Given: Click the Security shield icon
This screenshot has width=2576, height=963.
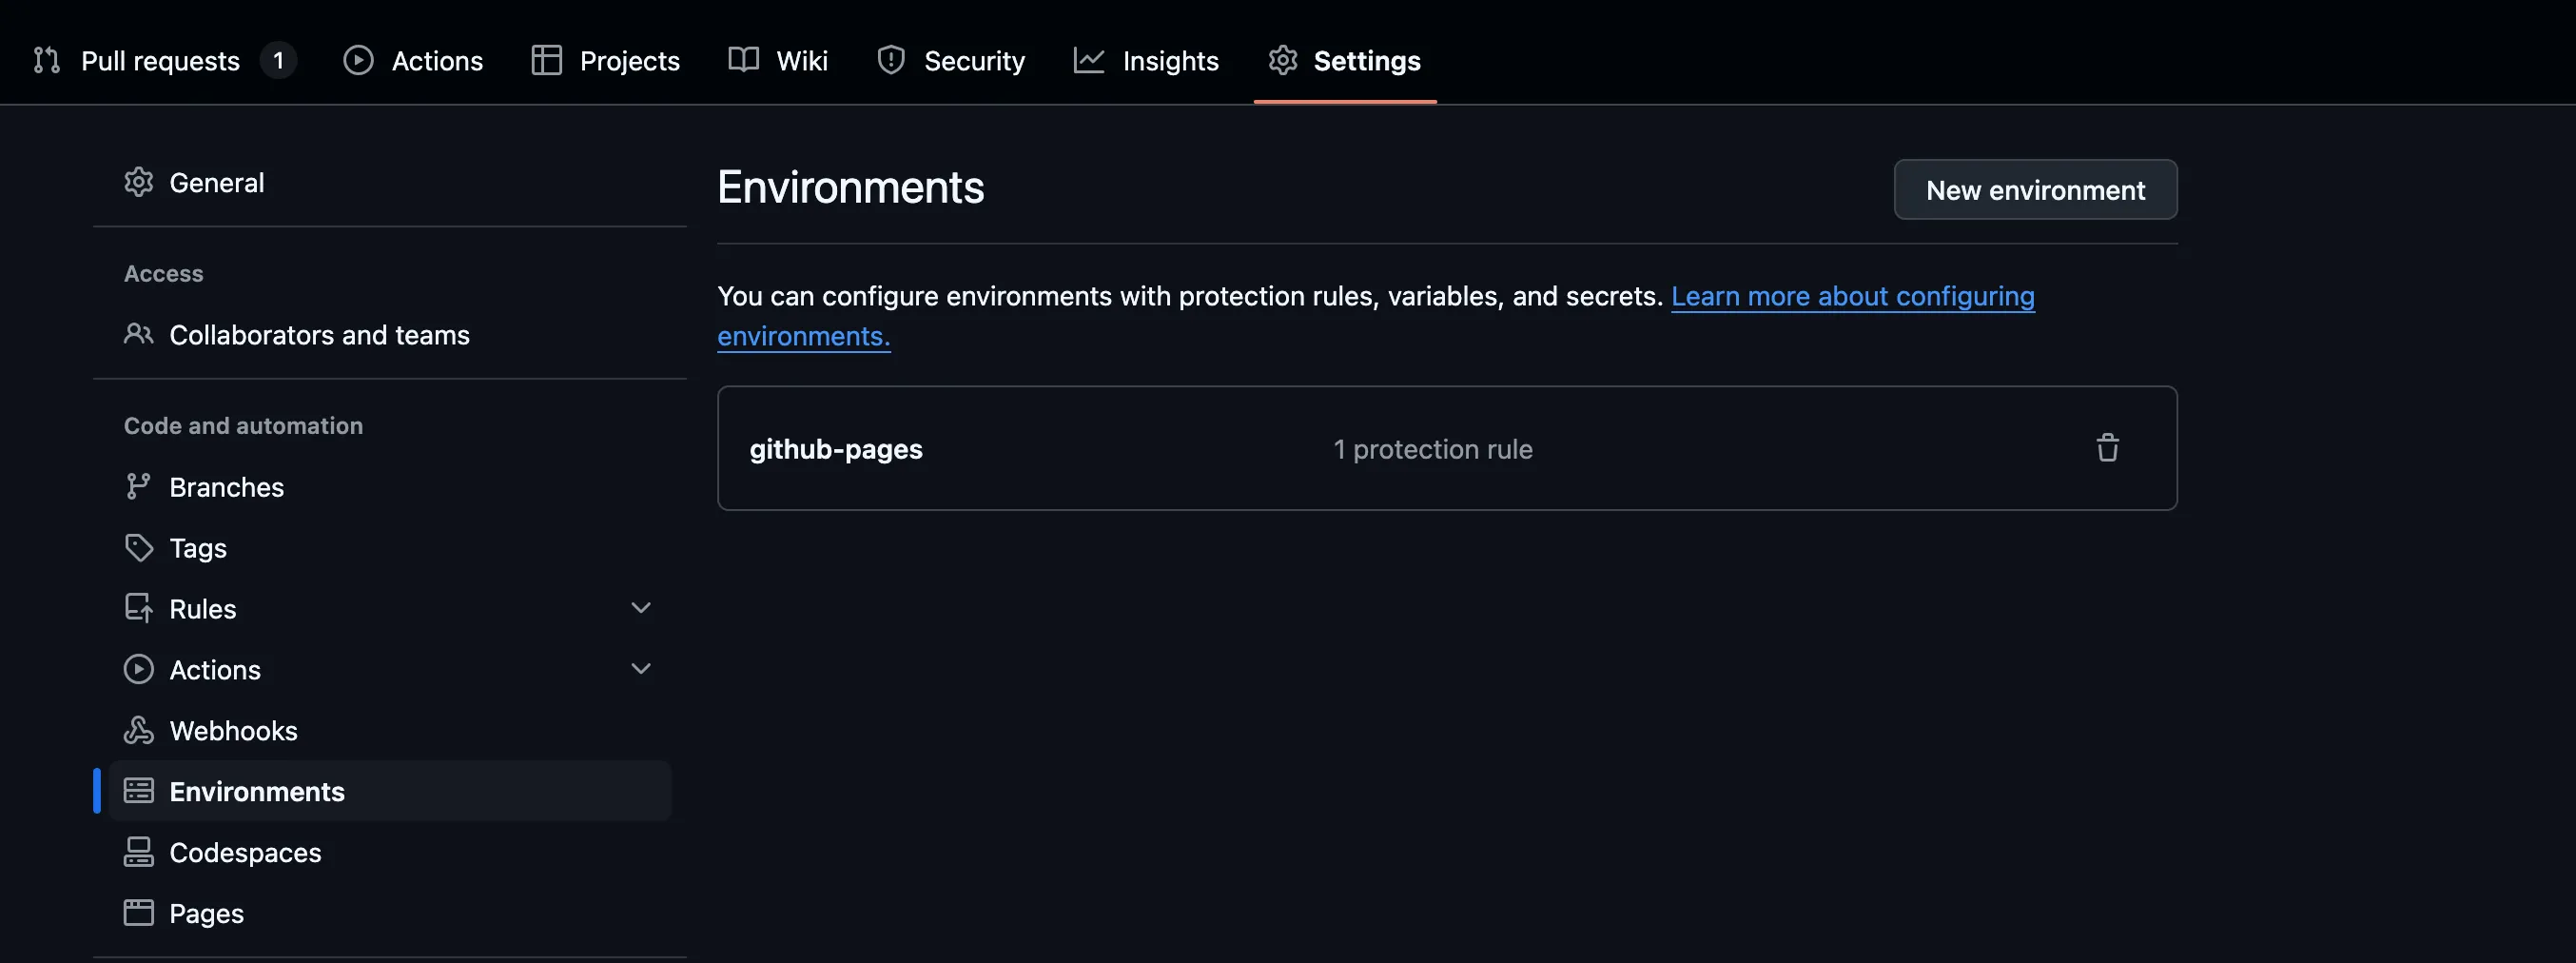Looking at the screenshot, I should [x=890, y=60].
